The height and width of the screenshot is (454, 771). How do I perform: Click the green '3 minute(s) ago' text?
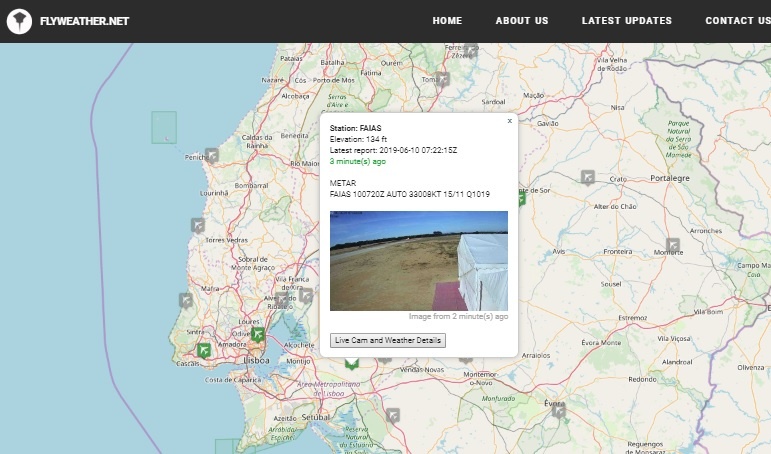(x=357, y=161)
